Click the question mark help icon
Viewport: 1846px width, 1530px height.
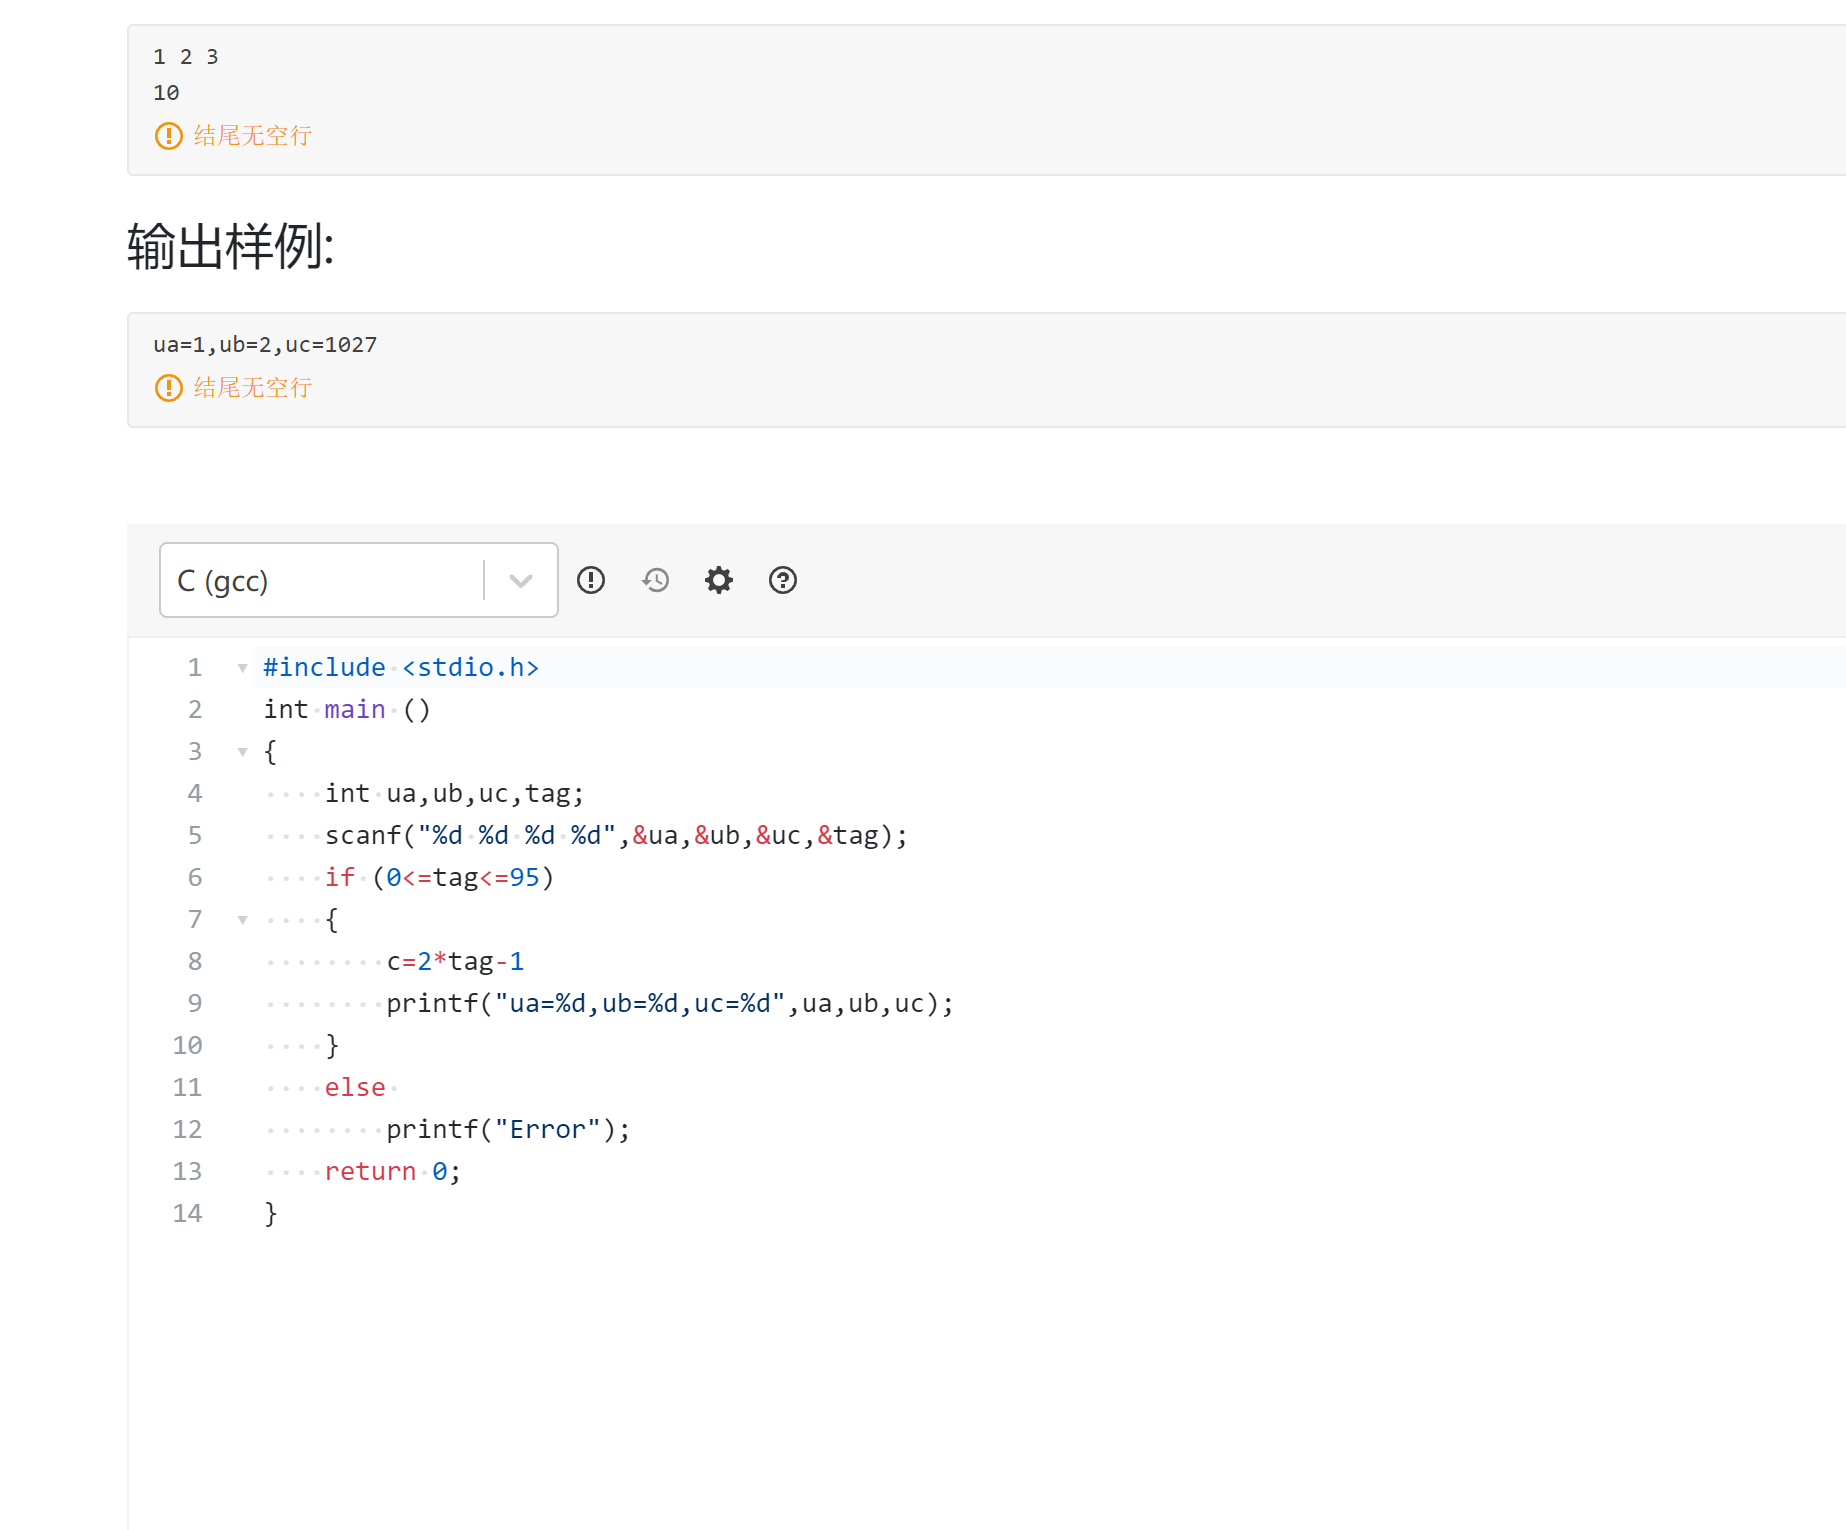coord(783,580)
